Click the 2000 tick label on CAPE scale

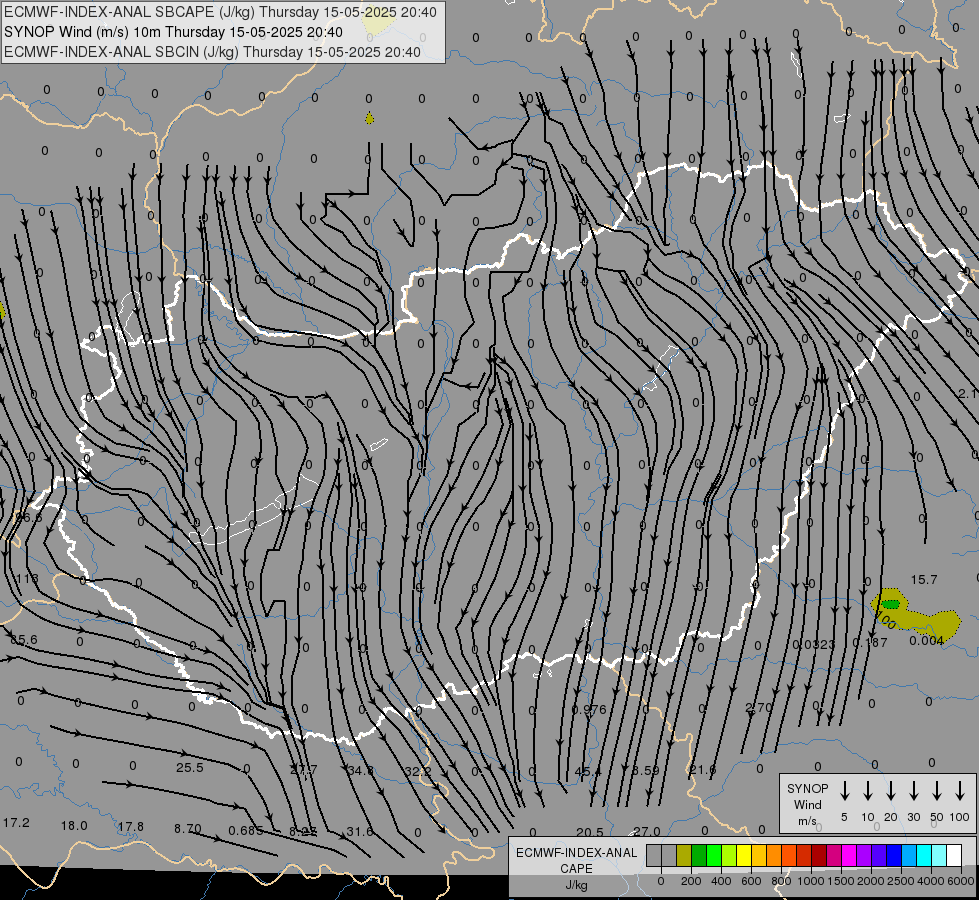coord(870,881)
